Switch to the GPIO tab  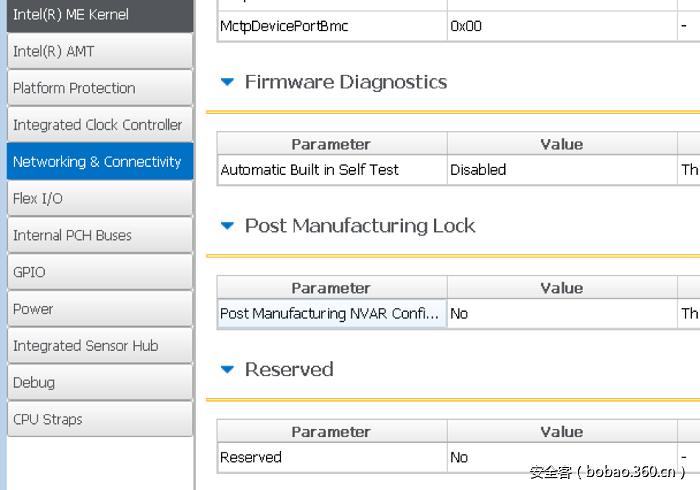point(97,272)
